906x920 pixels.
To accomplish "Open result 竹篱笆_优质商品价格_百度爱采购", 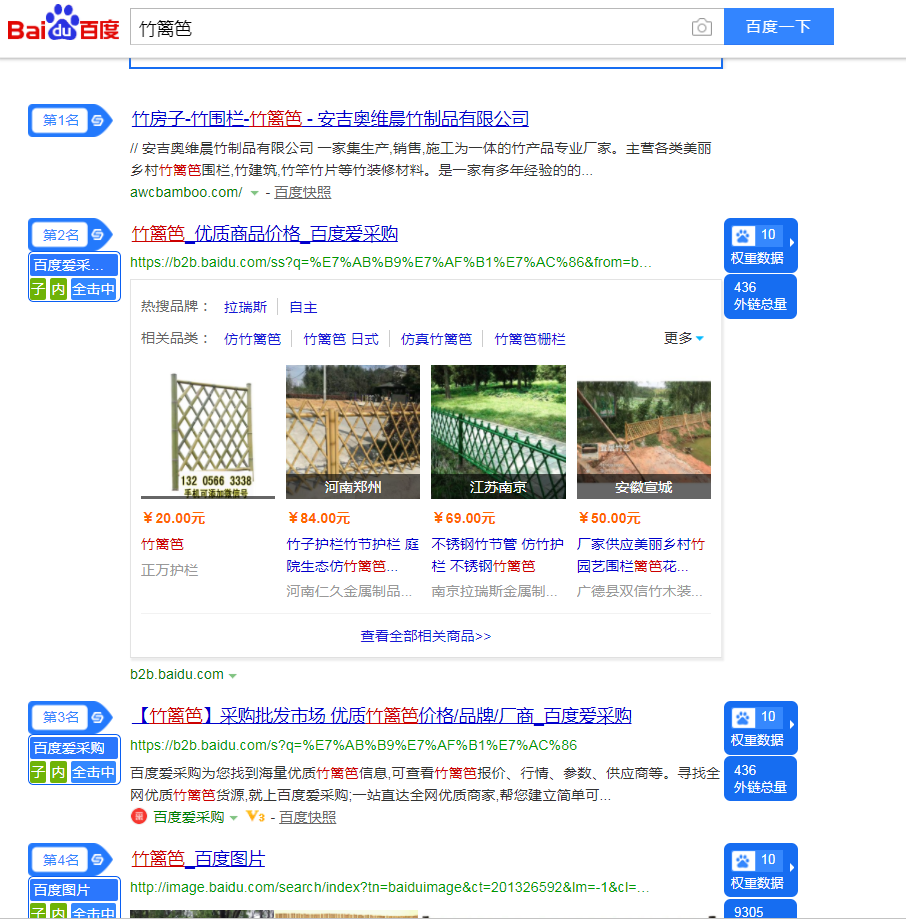I will [265, 234].
